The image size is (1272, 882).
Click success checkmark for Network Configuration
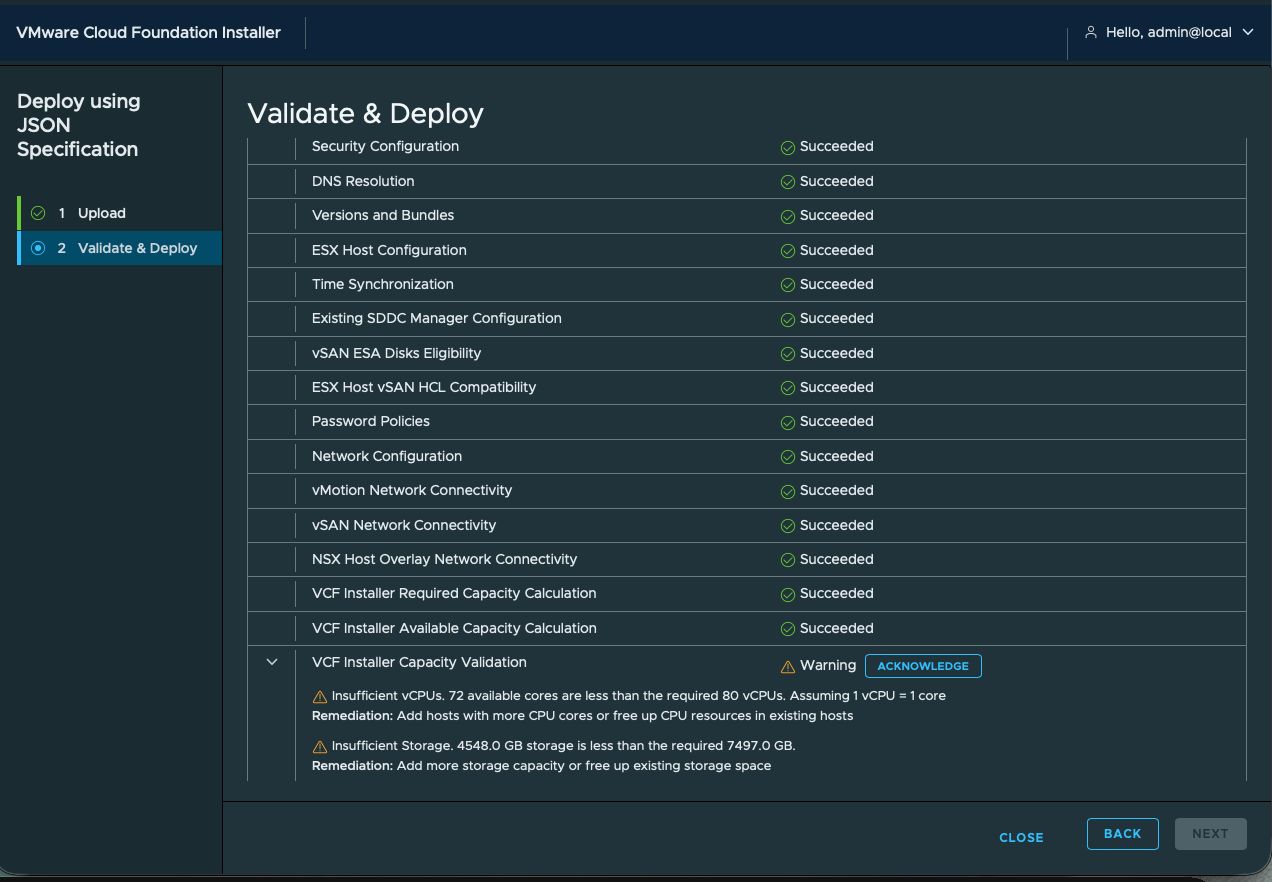click(788, 457)
